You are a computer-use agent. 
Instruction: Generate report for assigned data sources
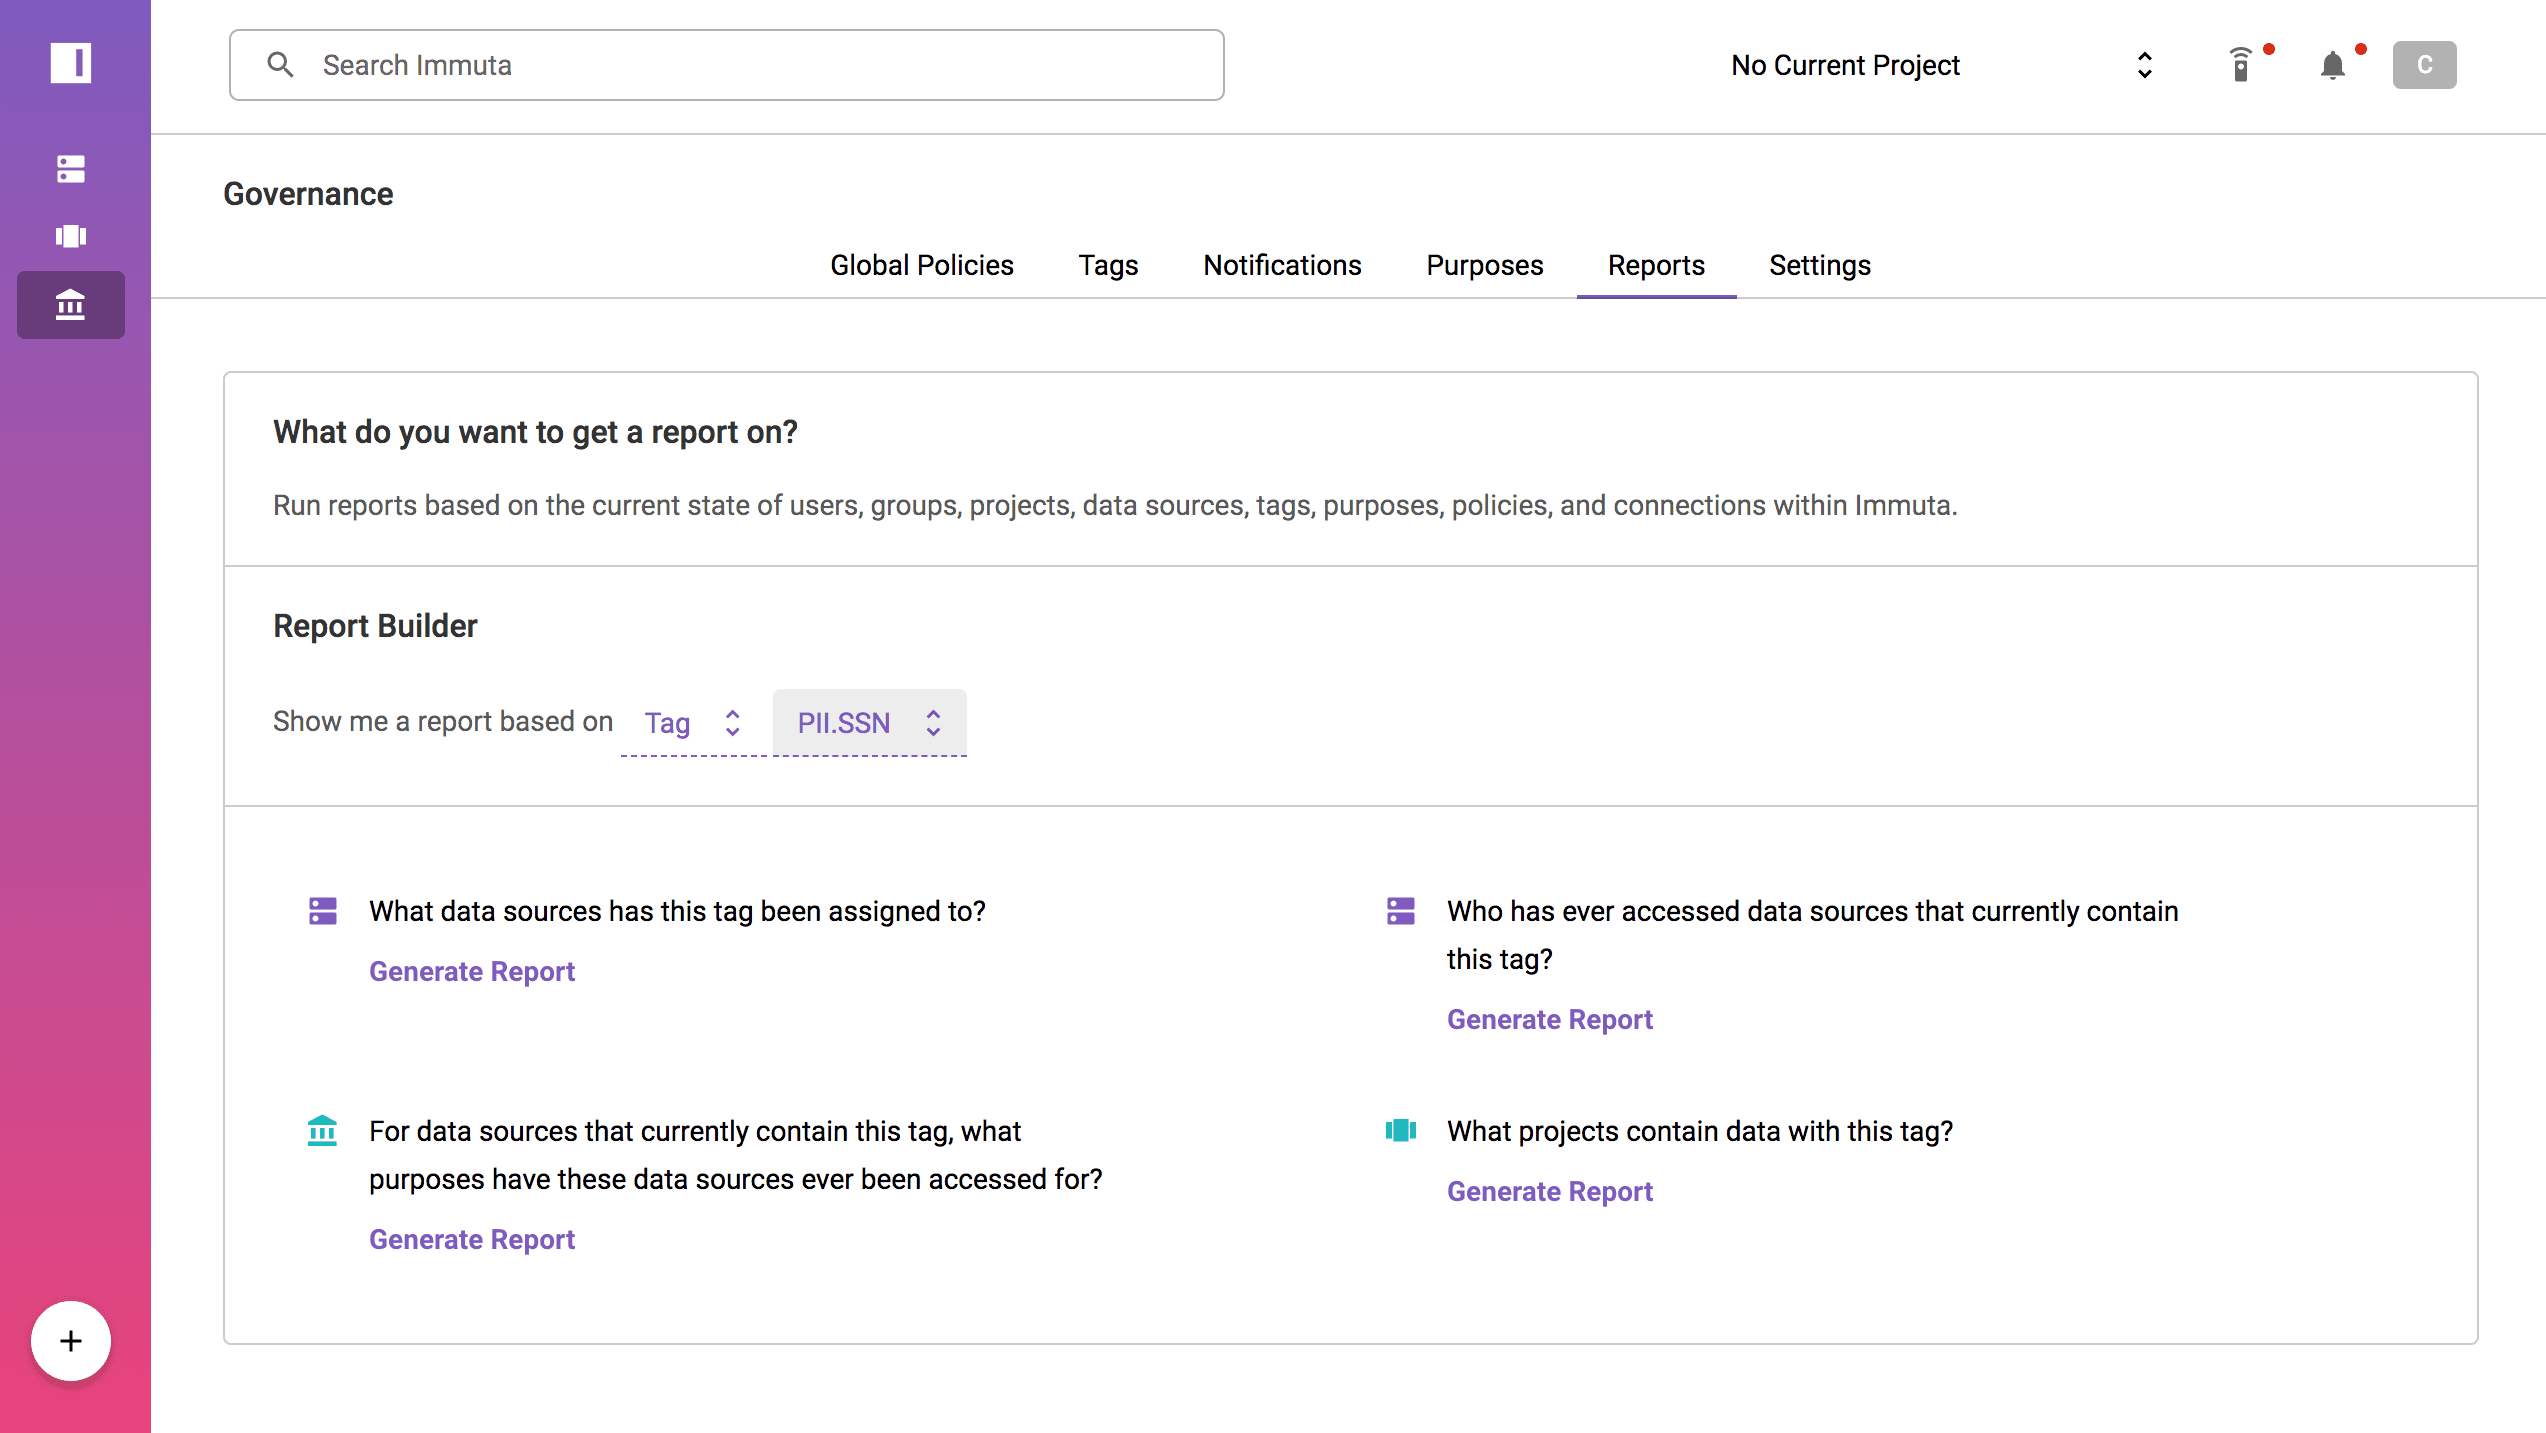472,972
